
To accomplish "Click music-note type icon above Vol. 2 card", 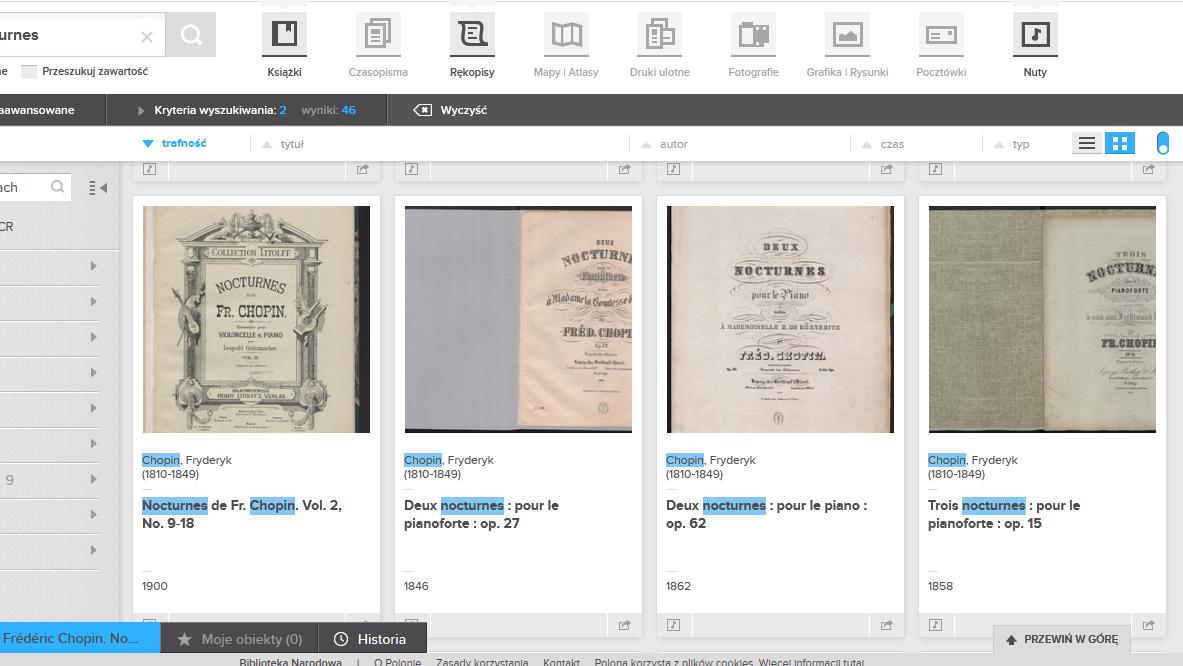I will pos(149,169).
